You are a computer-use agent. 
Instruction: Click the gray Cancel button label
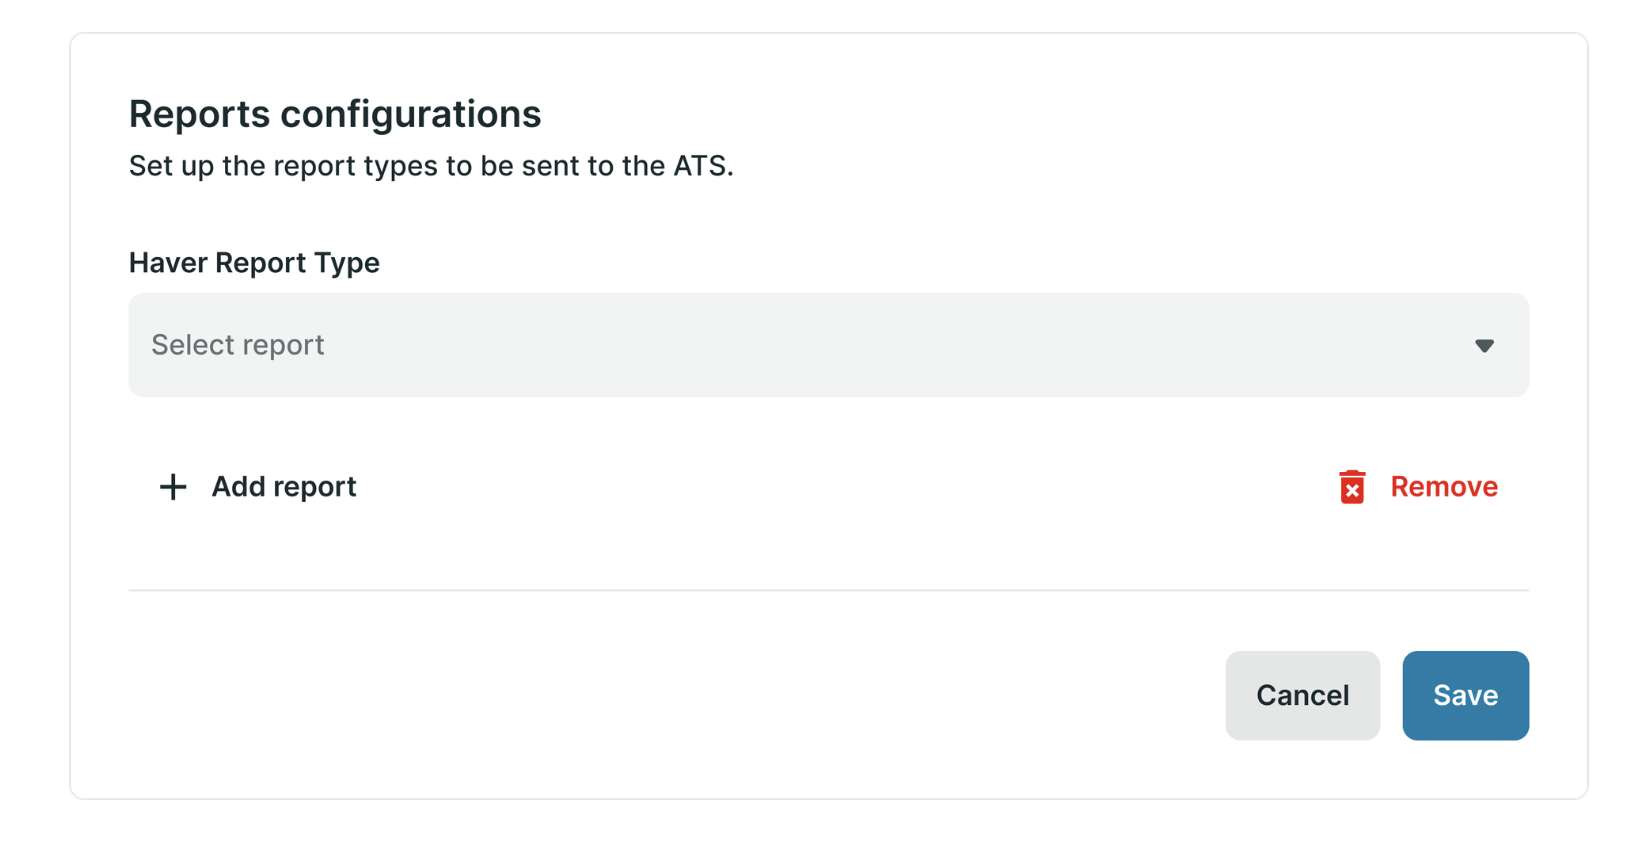[1302, 696]
